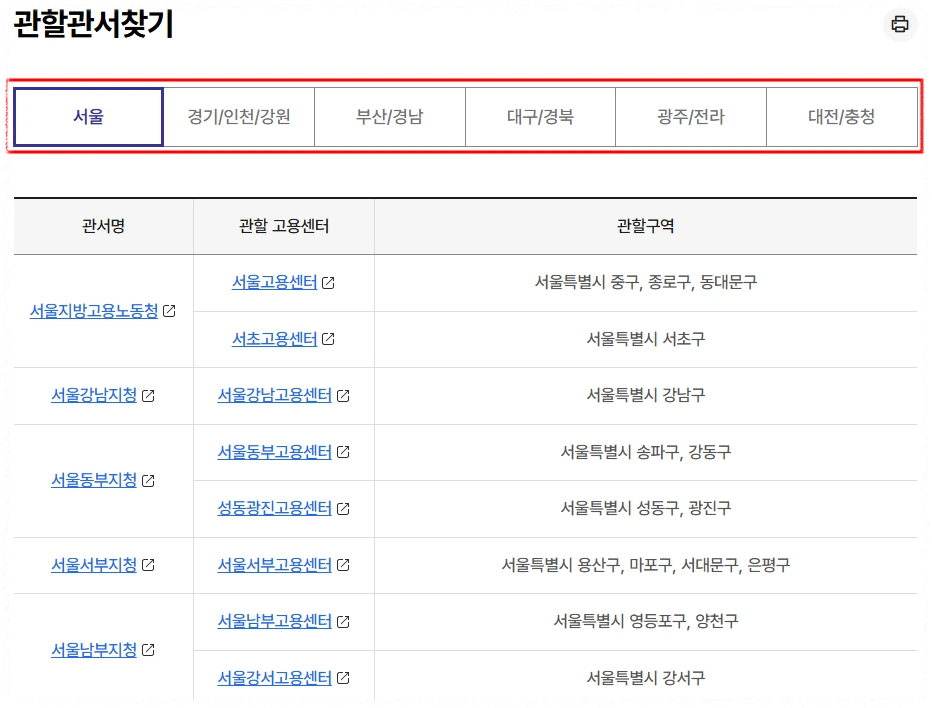Click the external link icon next to 성동광진고용센터
932x708 pixels.
[x=345, y=508]
